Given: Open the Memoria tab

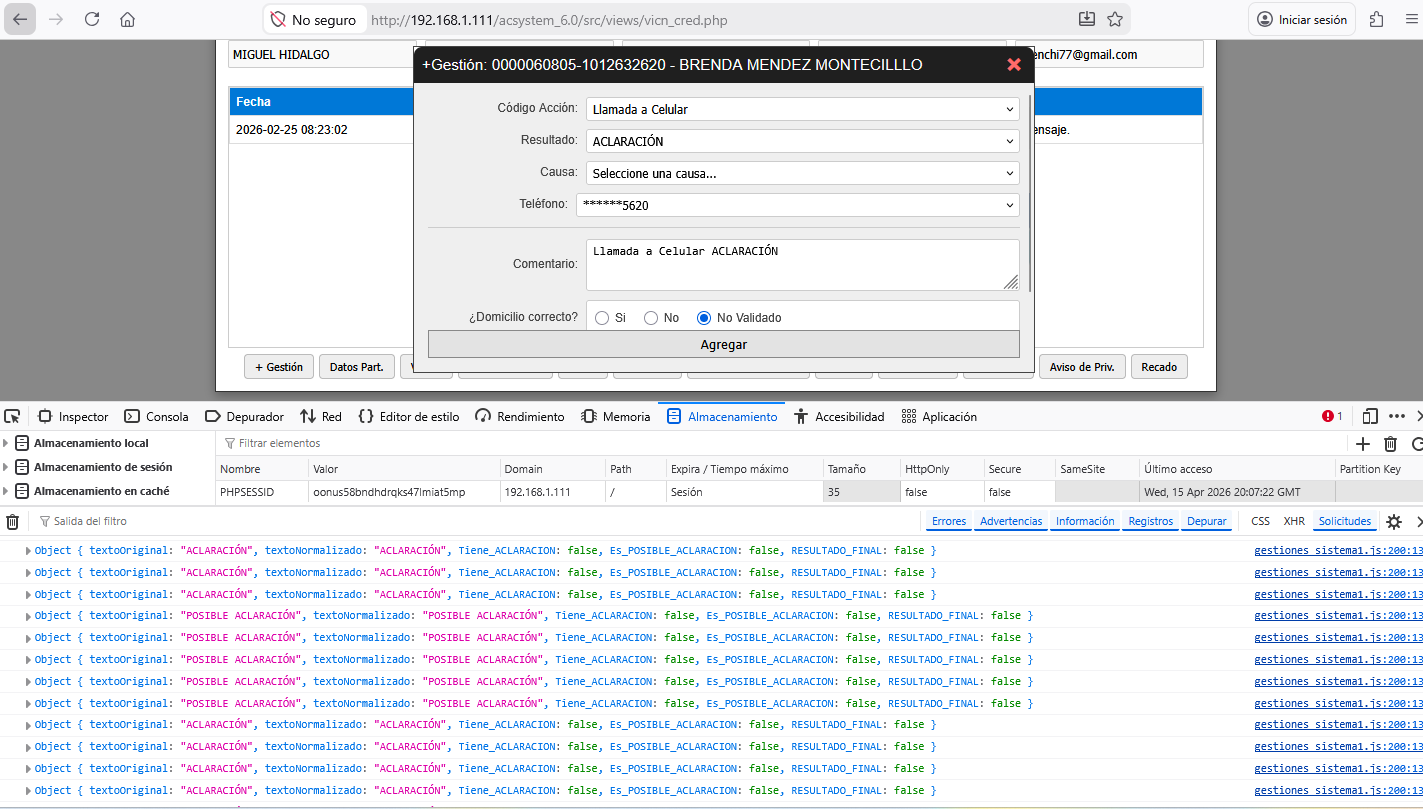Looking at the screenshot, I should [614, 416].
